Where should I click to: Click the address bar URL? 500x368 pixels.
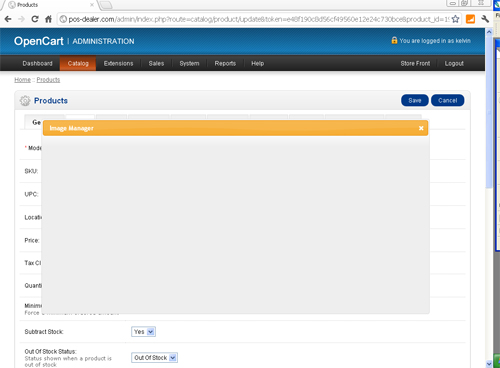[x=259, y=19]
